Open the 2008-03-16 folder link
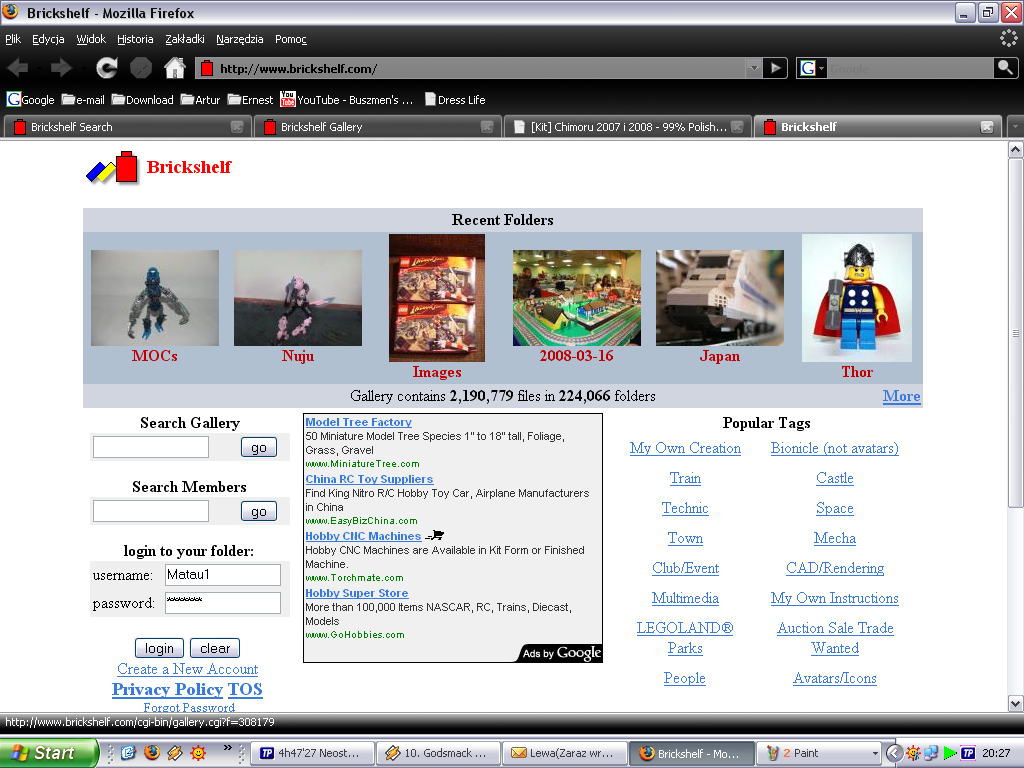The width and height of the screenshot is (1024, 768). pyautogui.click(x=576, y=356)
